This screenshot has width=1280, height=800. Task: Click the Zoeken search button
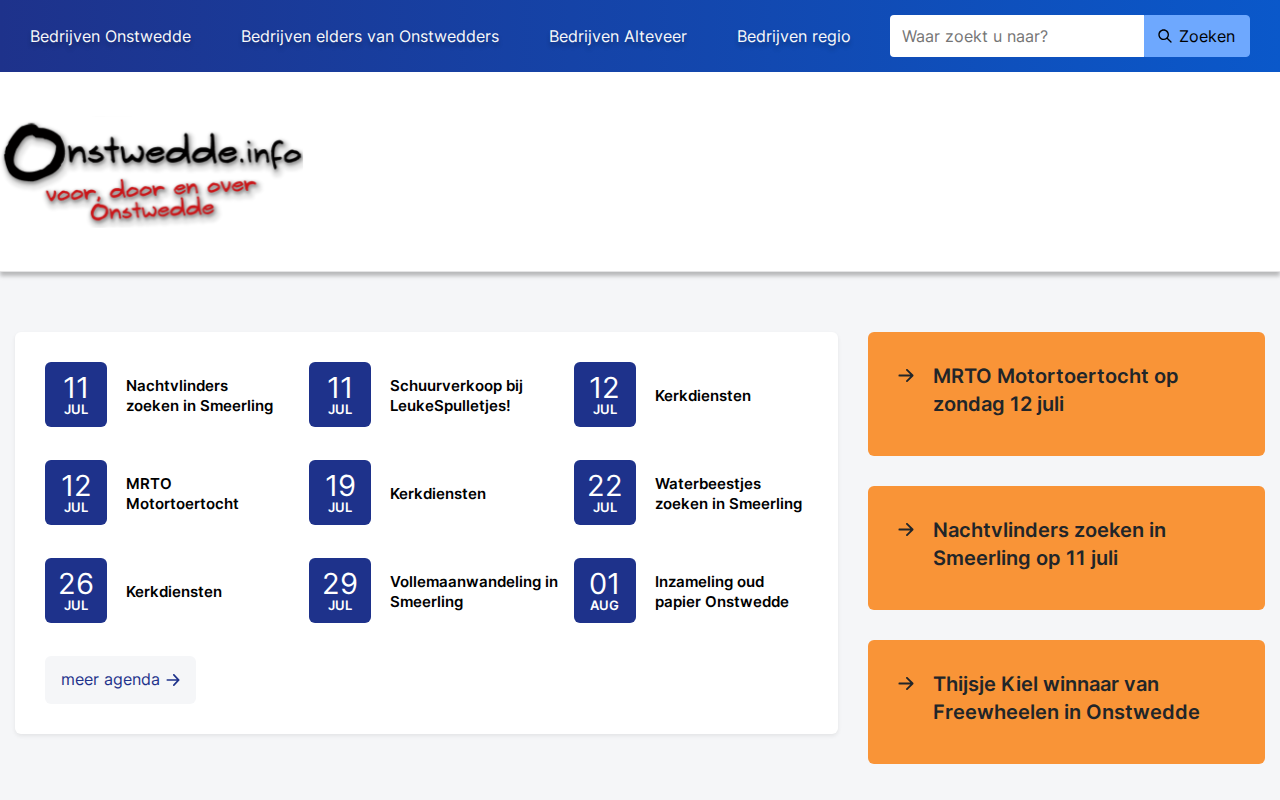click(x=1197, y=36)
